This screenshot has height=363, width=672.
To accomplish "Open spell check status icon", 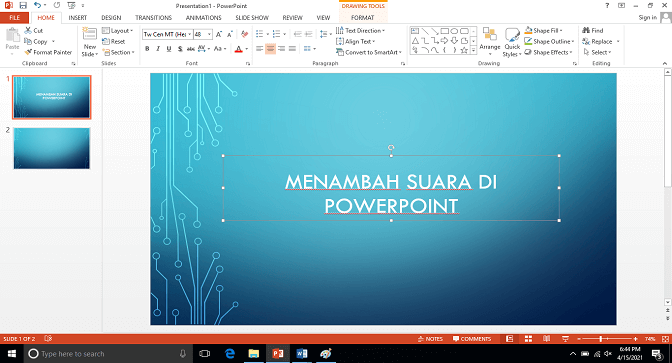I will coord(48,339).
